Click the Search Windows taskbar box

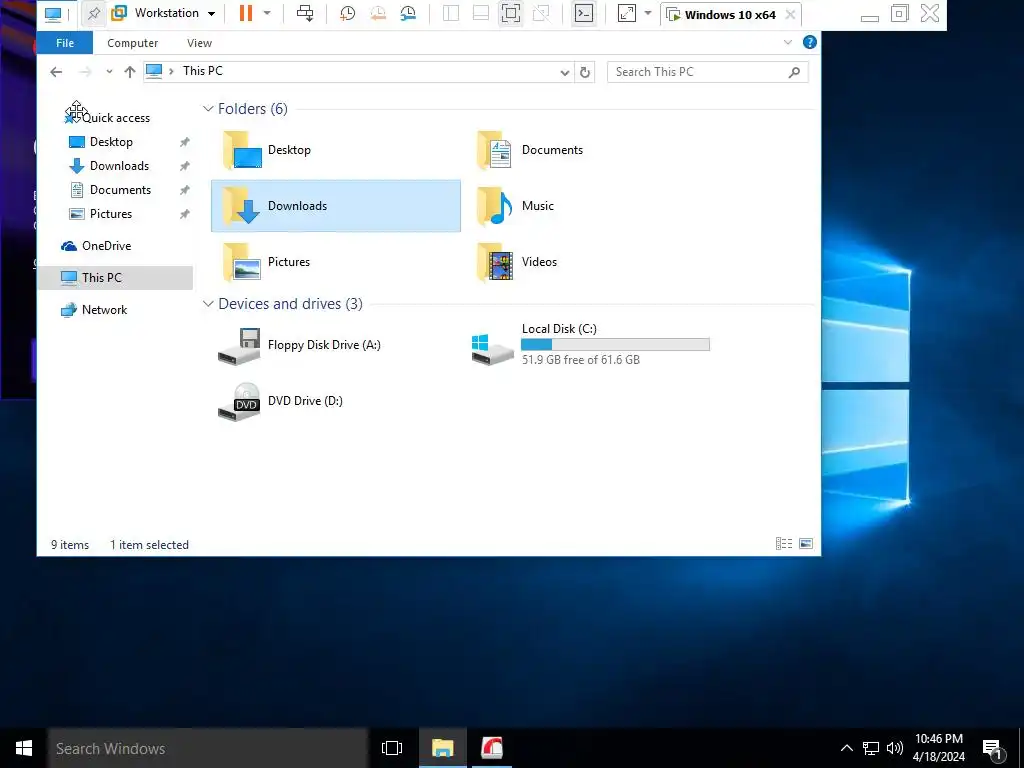click(x=208, y=748)
